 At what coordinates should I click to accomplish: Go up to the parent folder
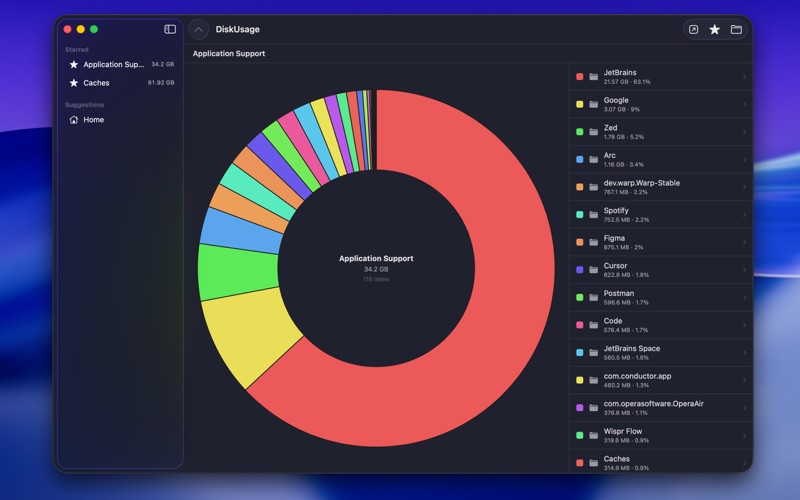tap(198, 30)
